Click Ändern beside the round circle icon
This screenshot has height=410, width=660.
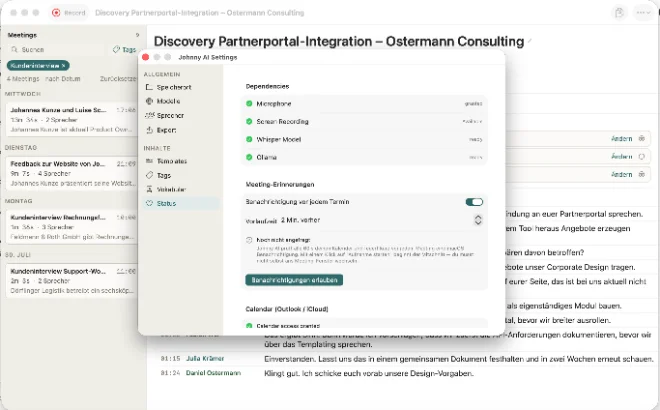pos(621,157)
